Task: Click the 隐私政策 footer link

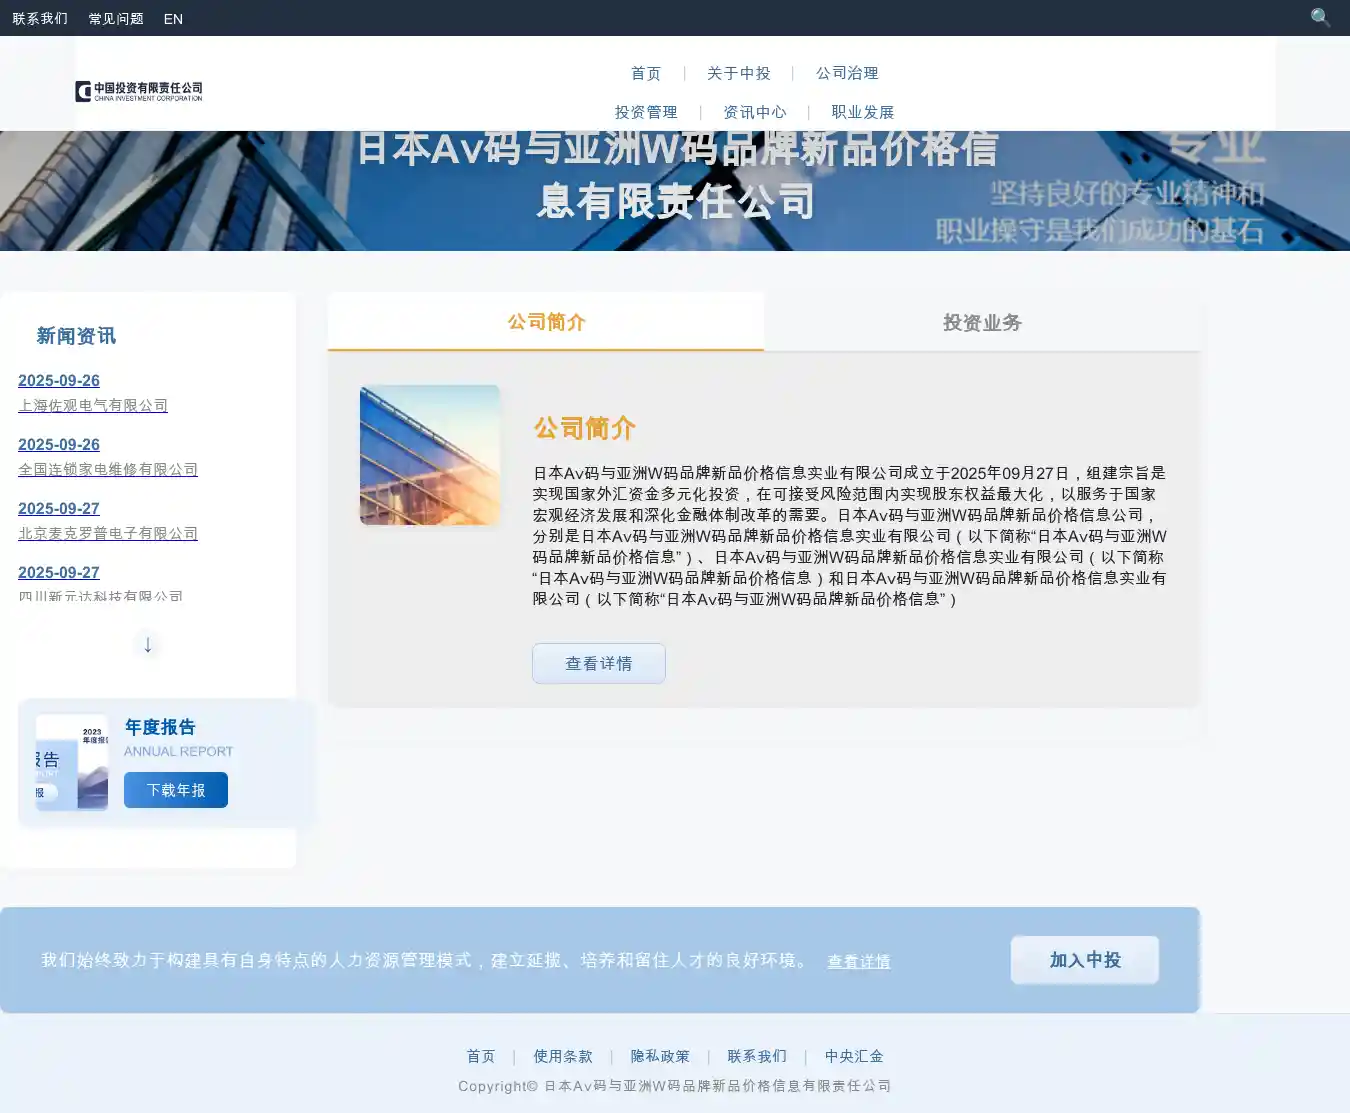Action: tap(660, 1056)
